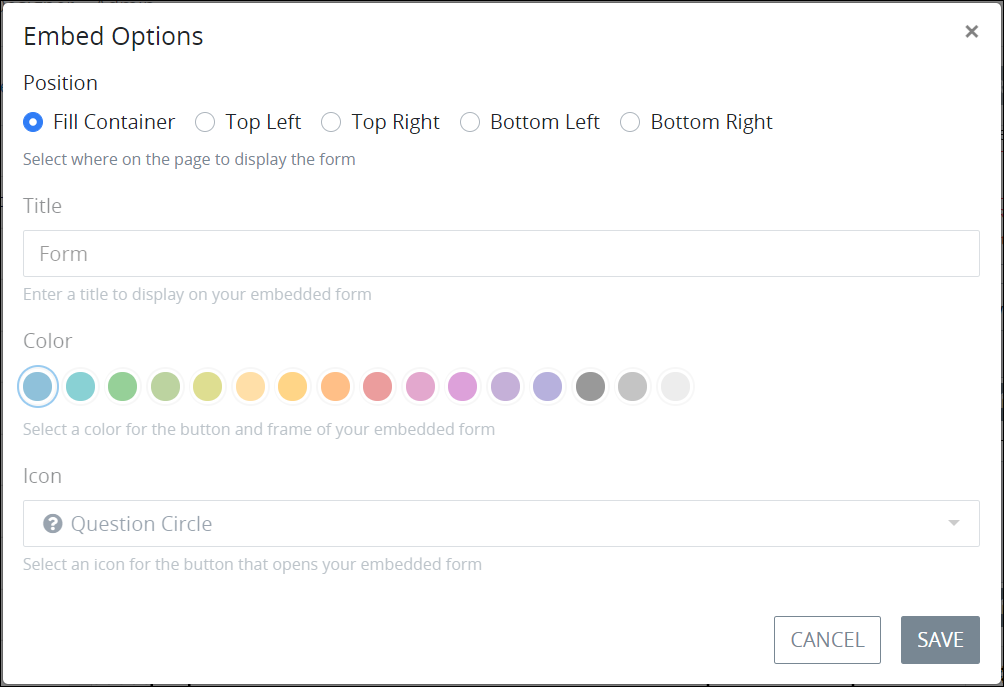The height and width of the screenshot is (687, 1004).
Task: Select Bottom Right position option
Action: point(630,122)
